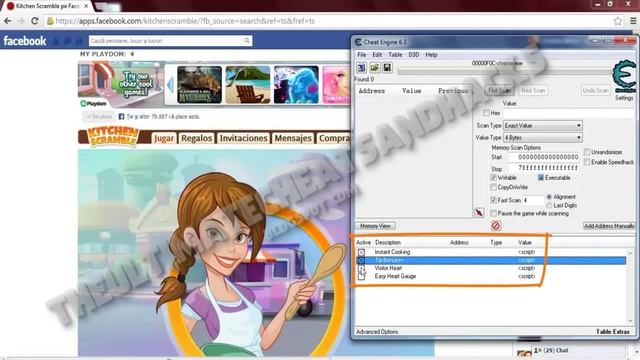Enable Pause the game while scanning
Screen dimensions: 640x360
[x=493, y=213]
